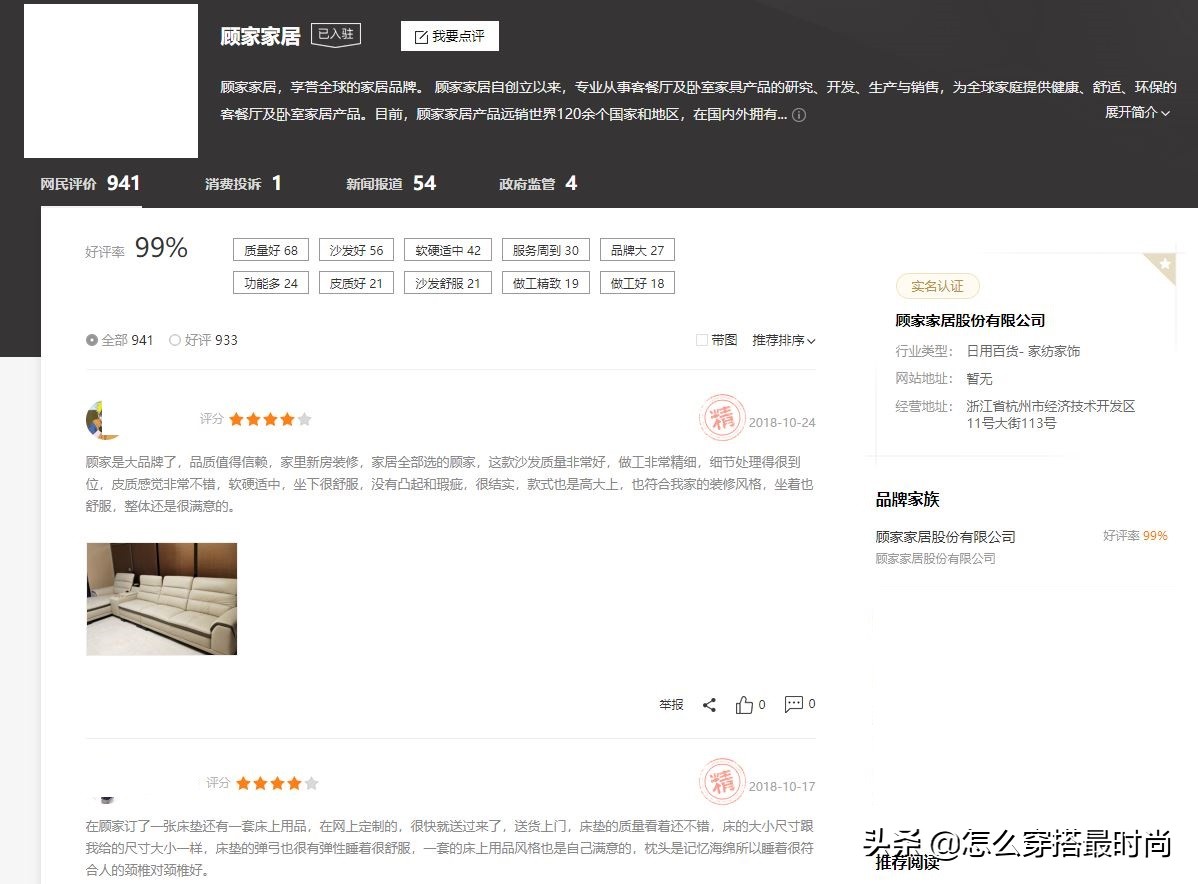Open the comments icon on the first review
The width and height of the screenshot is (1198, 884).
coord(793,704)
